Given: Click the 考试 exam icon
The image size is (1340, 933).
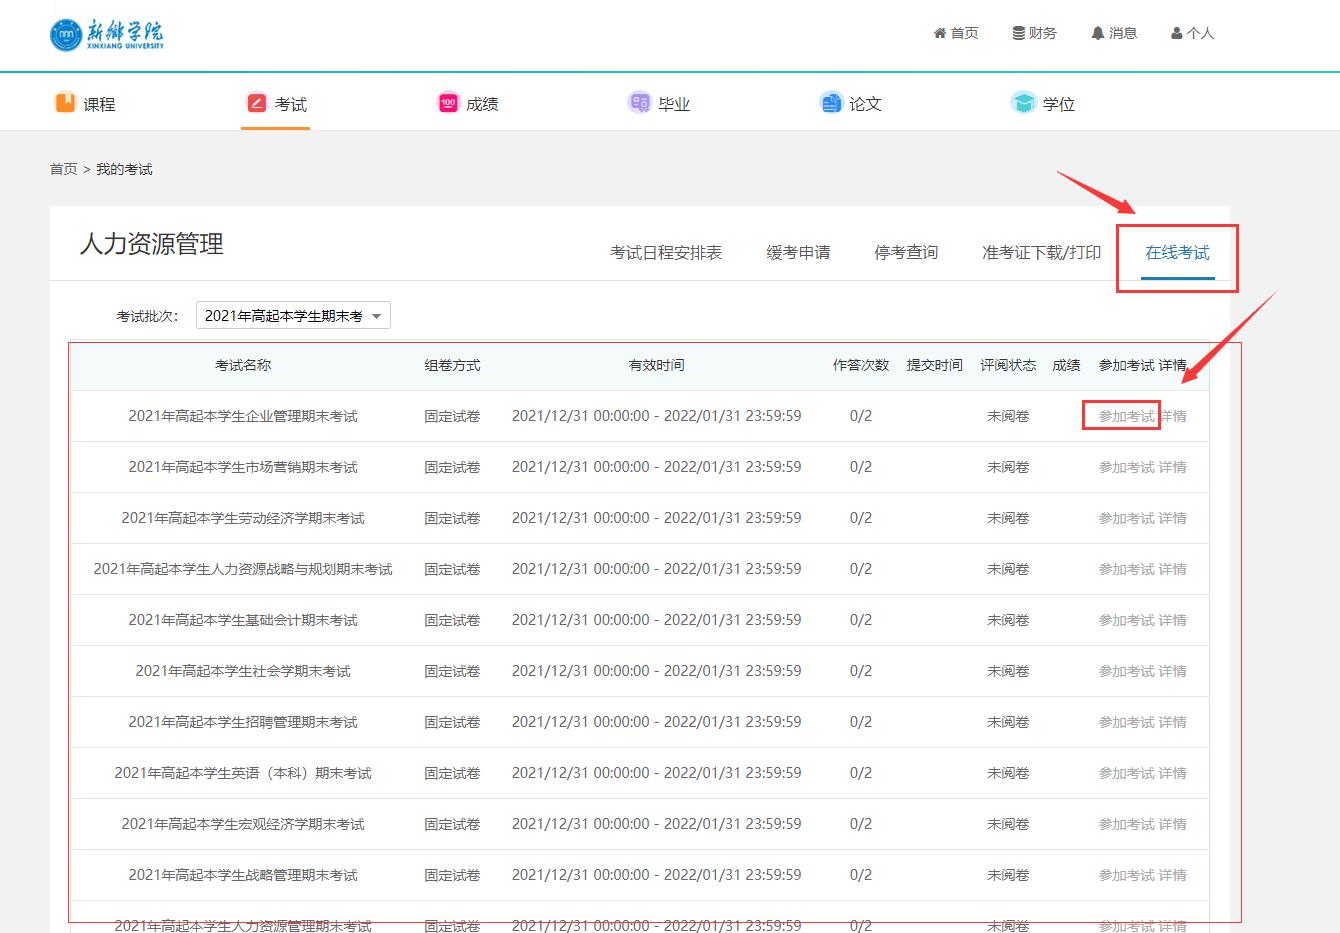Looking at the screenshot, I should click(x=257, y=103).
